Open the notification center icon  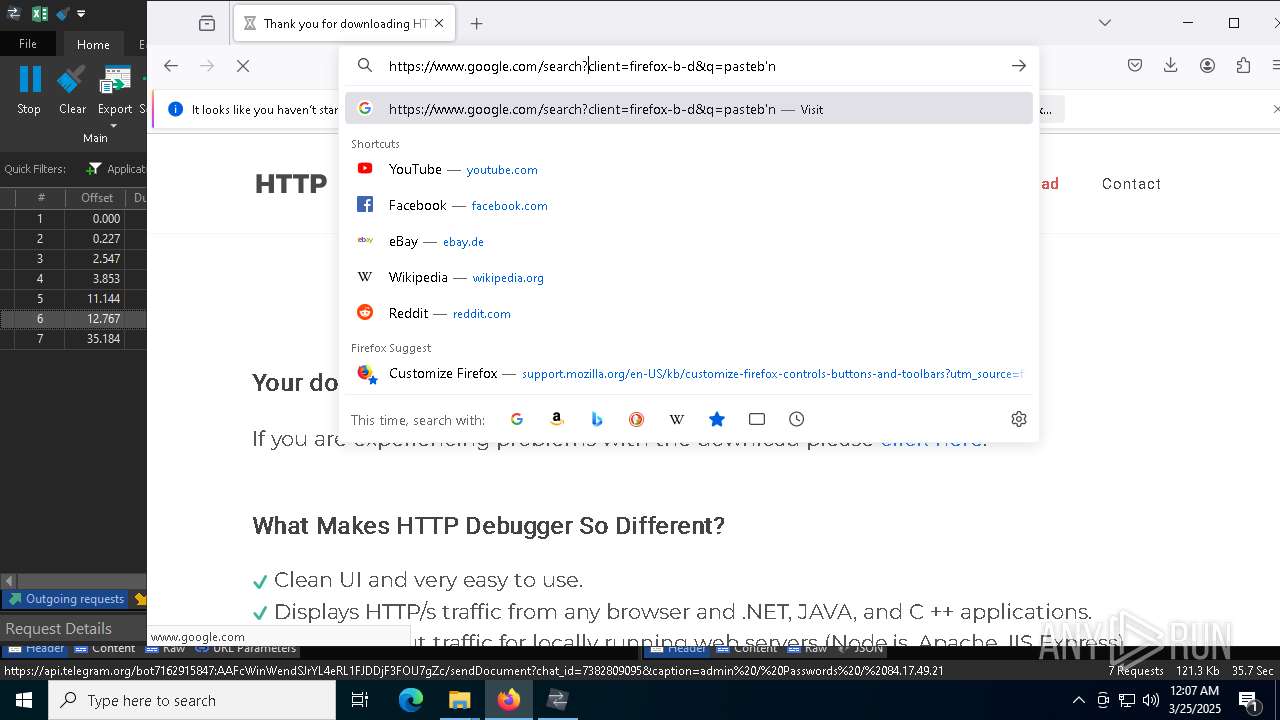pos(1248,700)
